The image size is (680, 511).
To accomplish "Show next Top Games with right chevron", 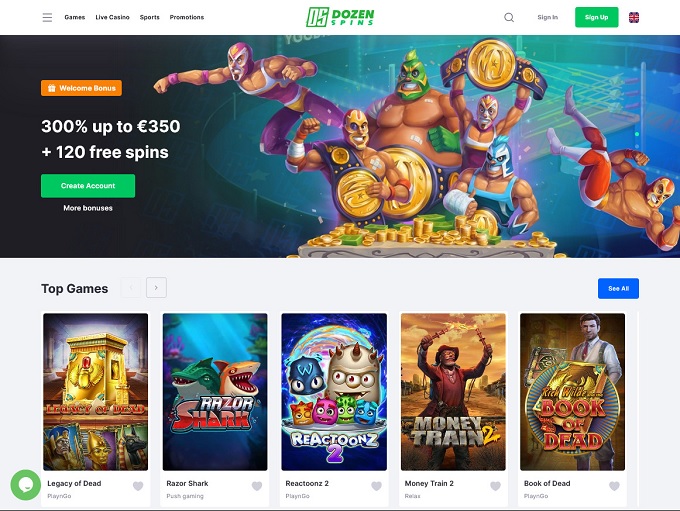I will pyautogui.click(x=156, y=288).
